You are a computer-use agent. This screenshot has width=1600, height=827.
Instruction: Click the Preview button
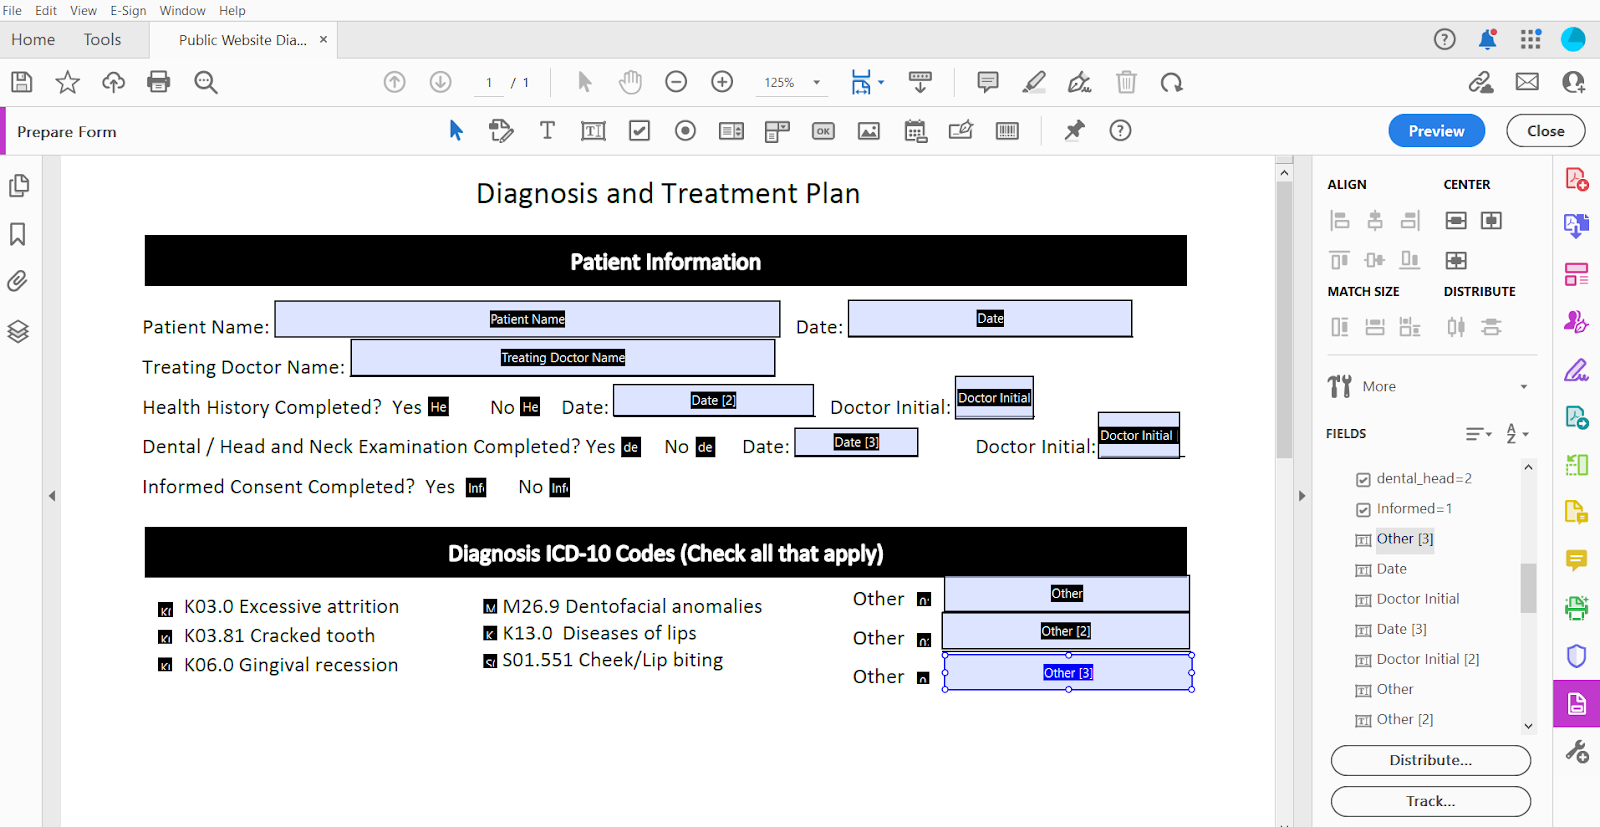(x=1436, y=131)
